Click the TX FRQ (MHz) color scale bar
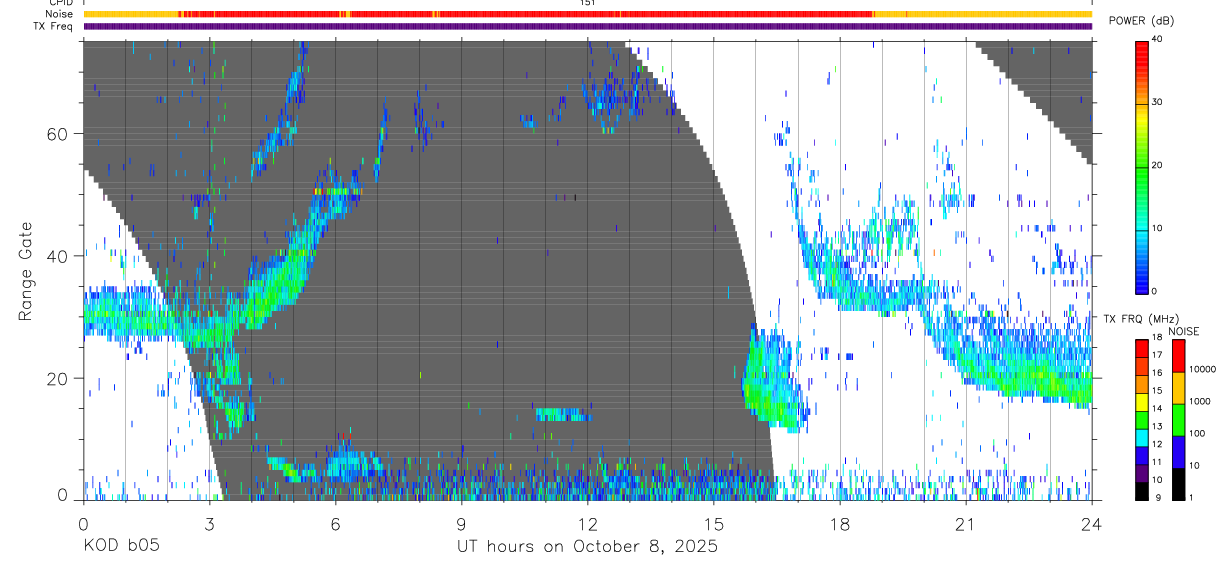 pos(1142,419)
